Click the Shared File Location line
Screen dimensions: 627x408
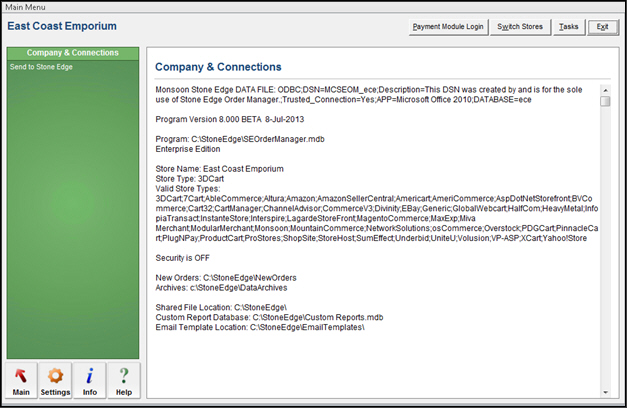point(221,308)
